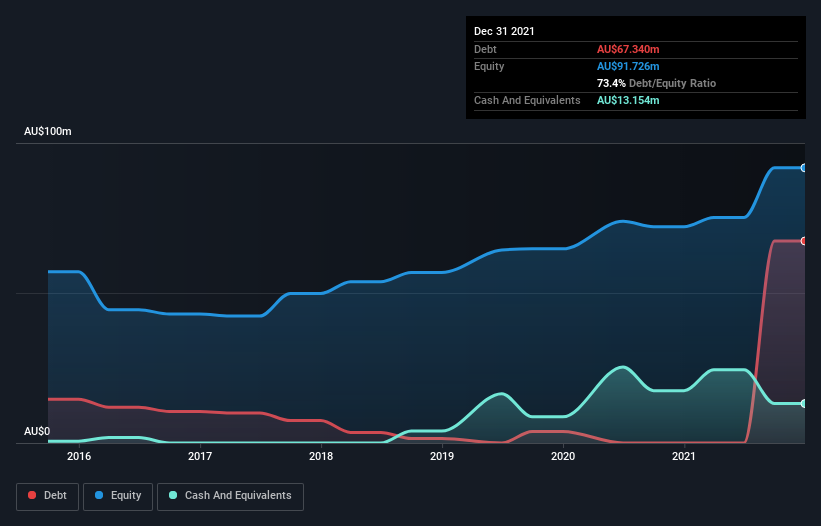Click the 2017 x-axis label

coord(200,456)
